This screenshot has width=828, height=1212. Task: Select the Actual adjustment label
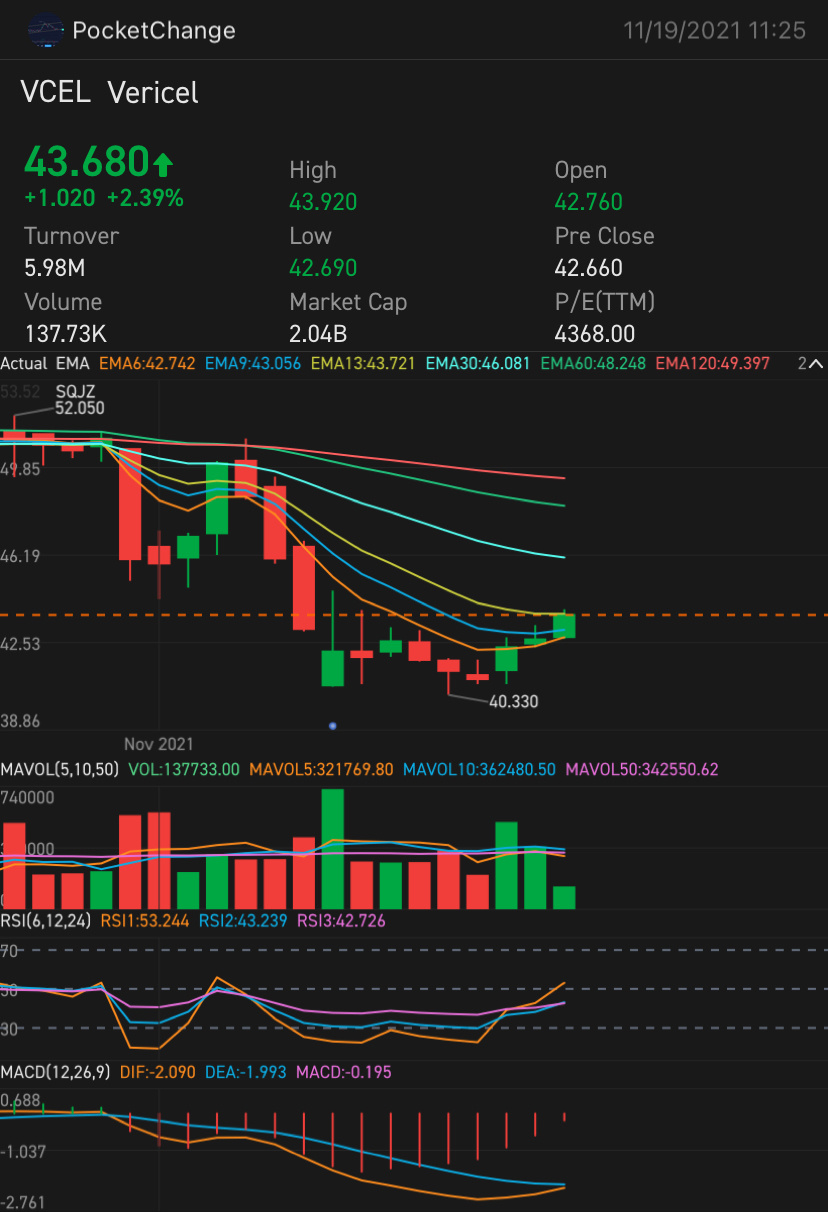coord(23,364)
